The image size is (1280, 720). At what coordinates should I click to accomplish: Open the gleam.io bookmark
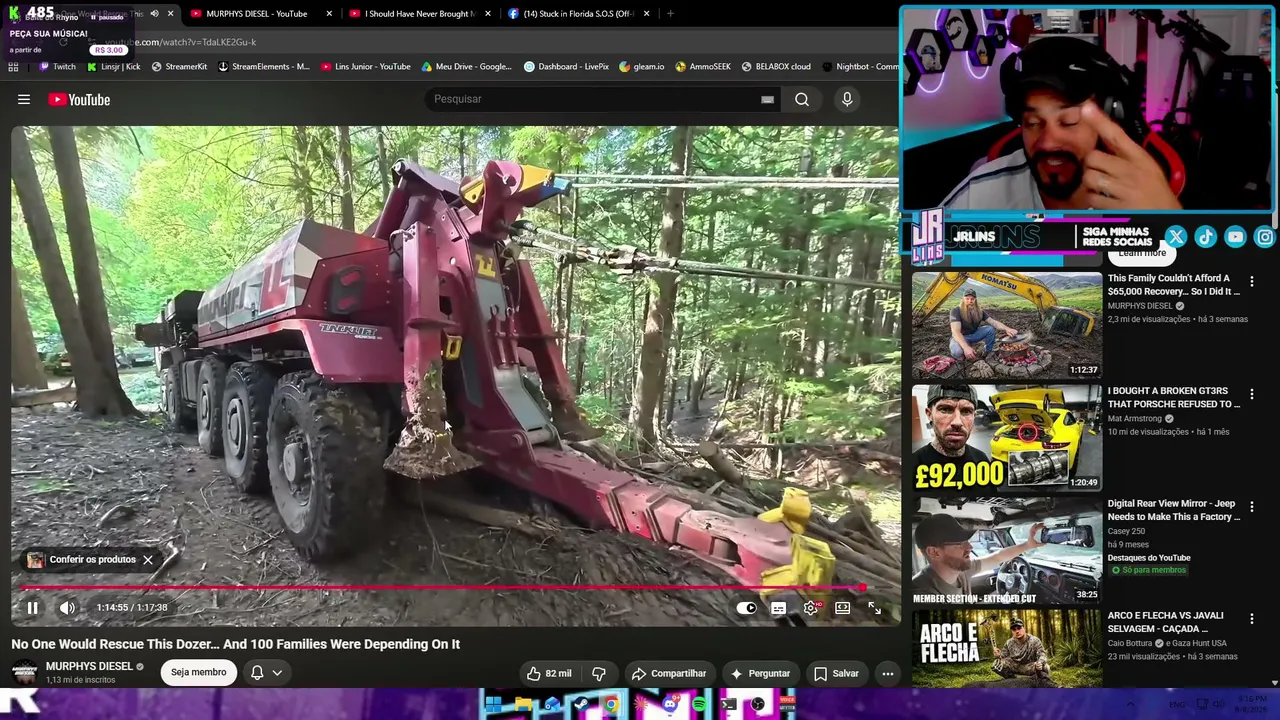[x=642, y=67]
